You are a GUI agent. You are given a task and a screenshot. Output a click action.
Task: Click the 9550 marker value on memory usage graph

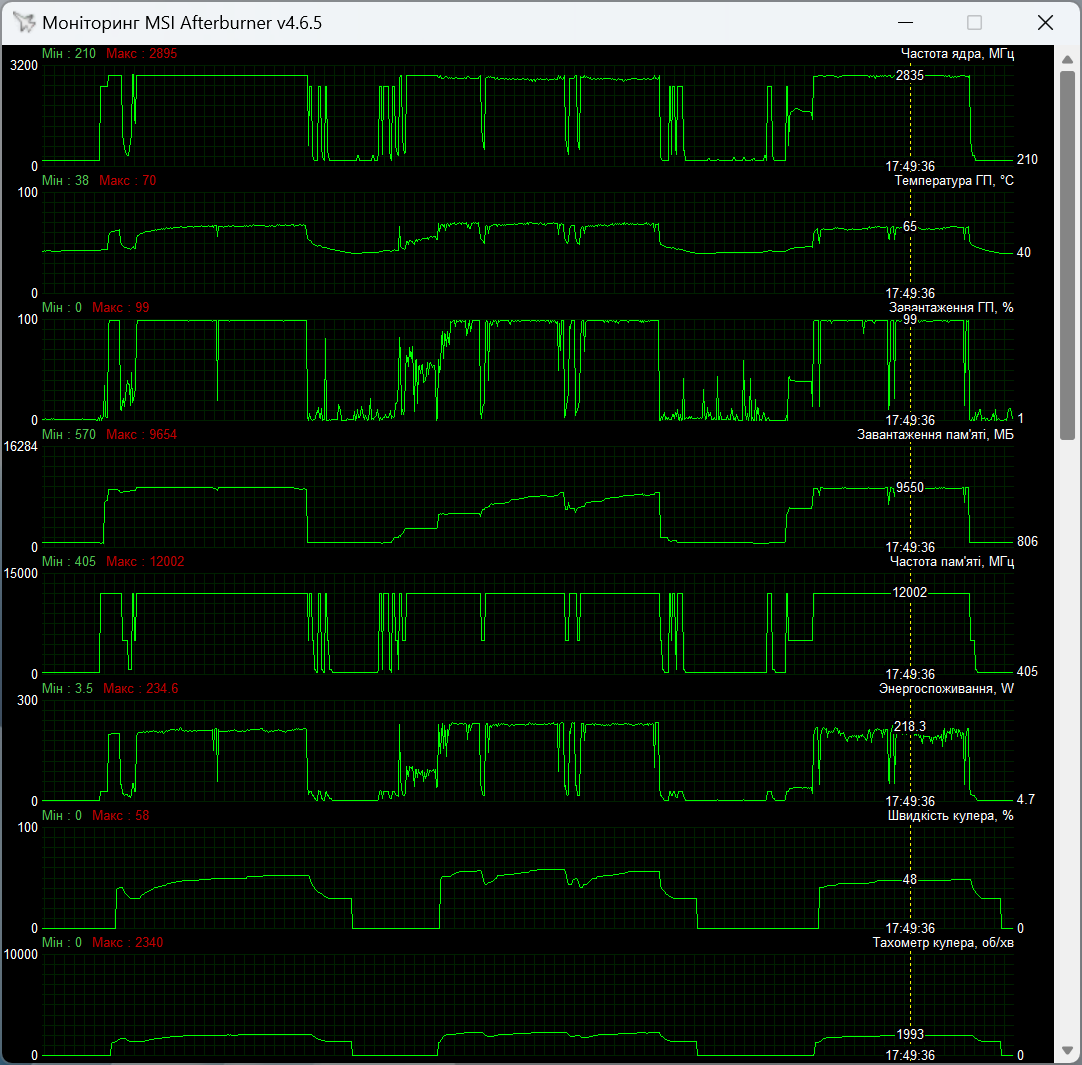coord(909,487)
